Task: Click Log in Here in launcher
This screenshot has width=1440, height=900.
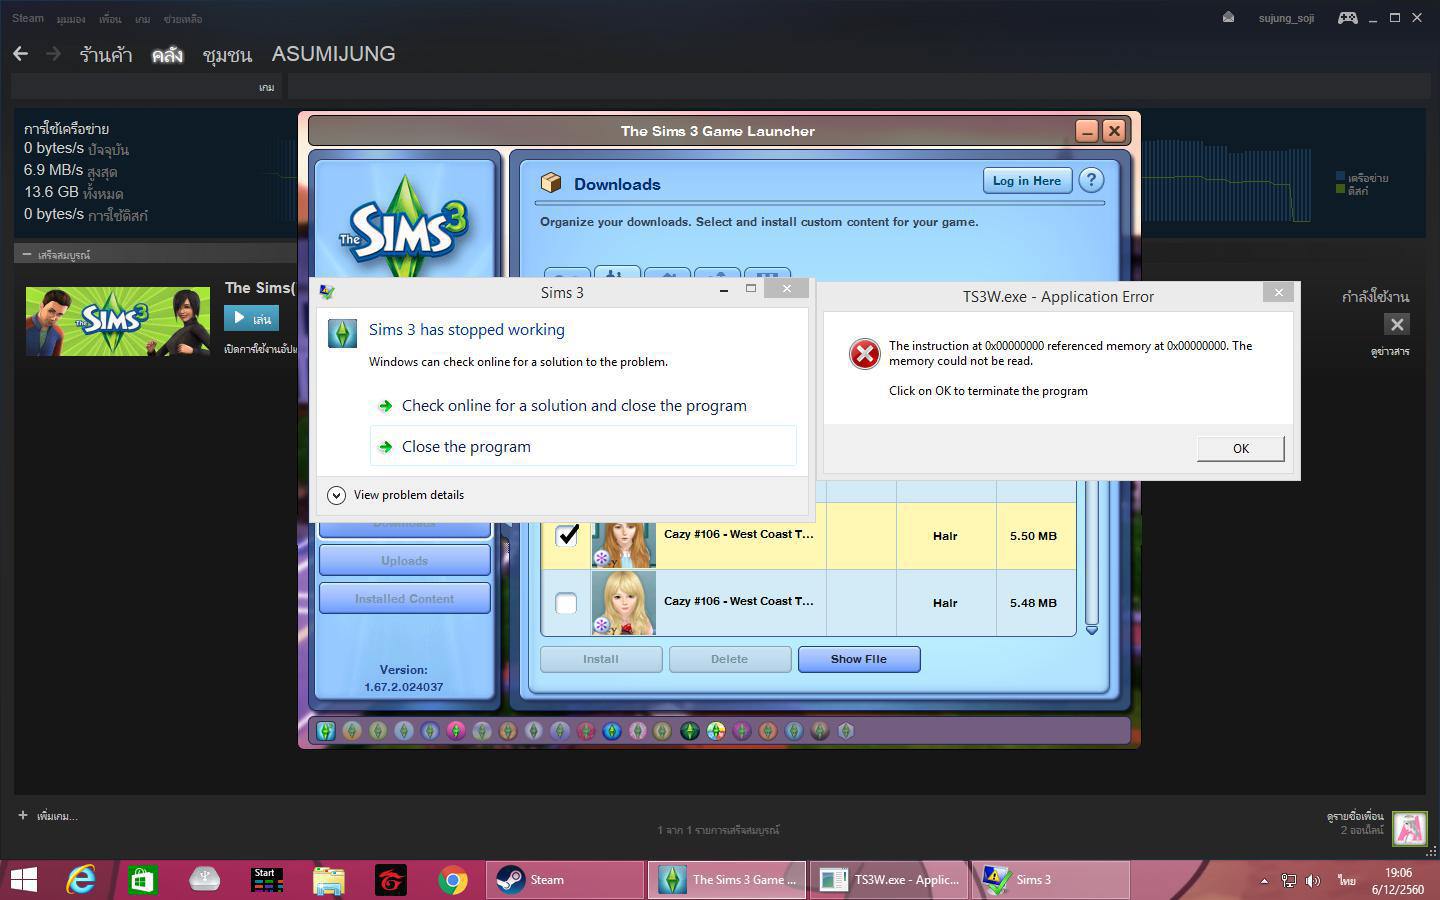Action: tap(1027, 181)
